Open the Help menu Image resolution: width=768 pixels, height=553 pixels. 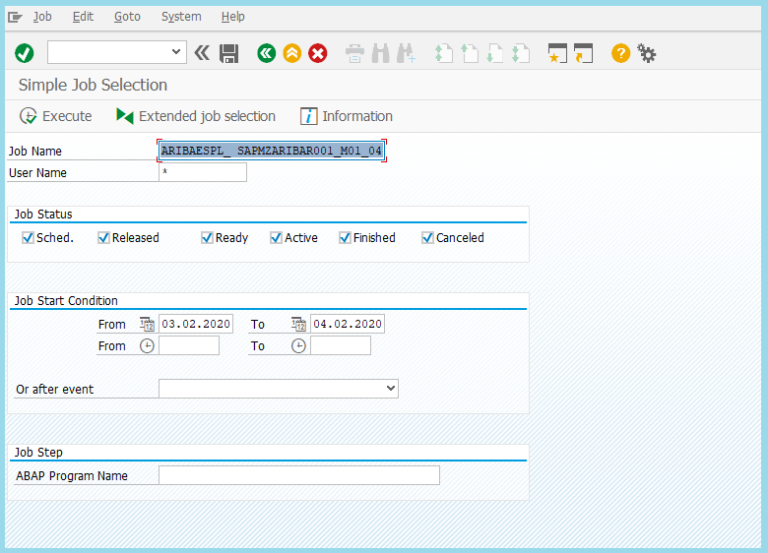tap(233, 17)
